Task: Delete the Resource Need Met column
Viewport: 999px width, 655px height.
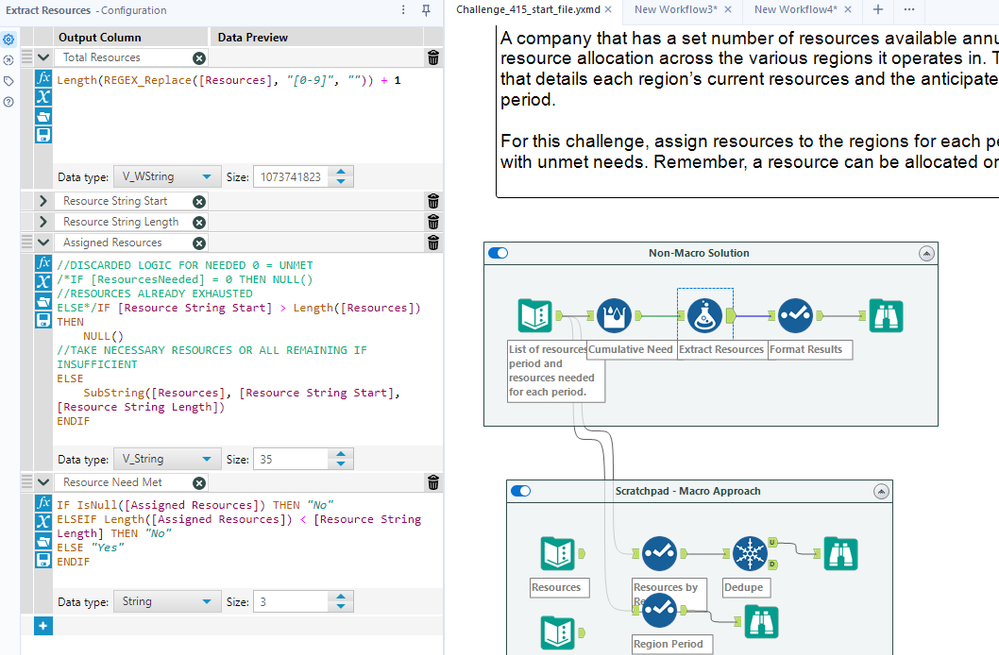Action: 432,483
